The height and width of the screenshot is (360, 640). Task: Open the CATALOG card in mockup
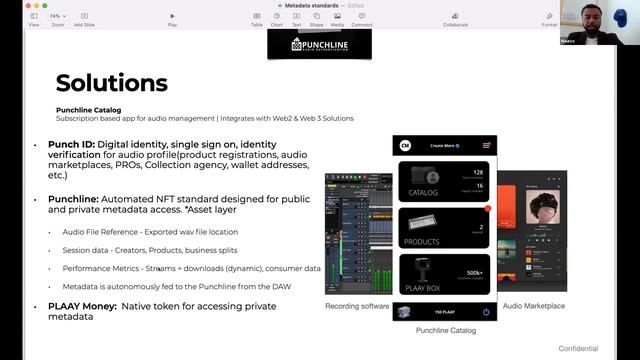(444, 181)
